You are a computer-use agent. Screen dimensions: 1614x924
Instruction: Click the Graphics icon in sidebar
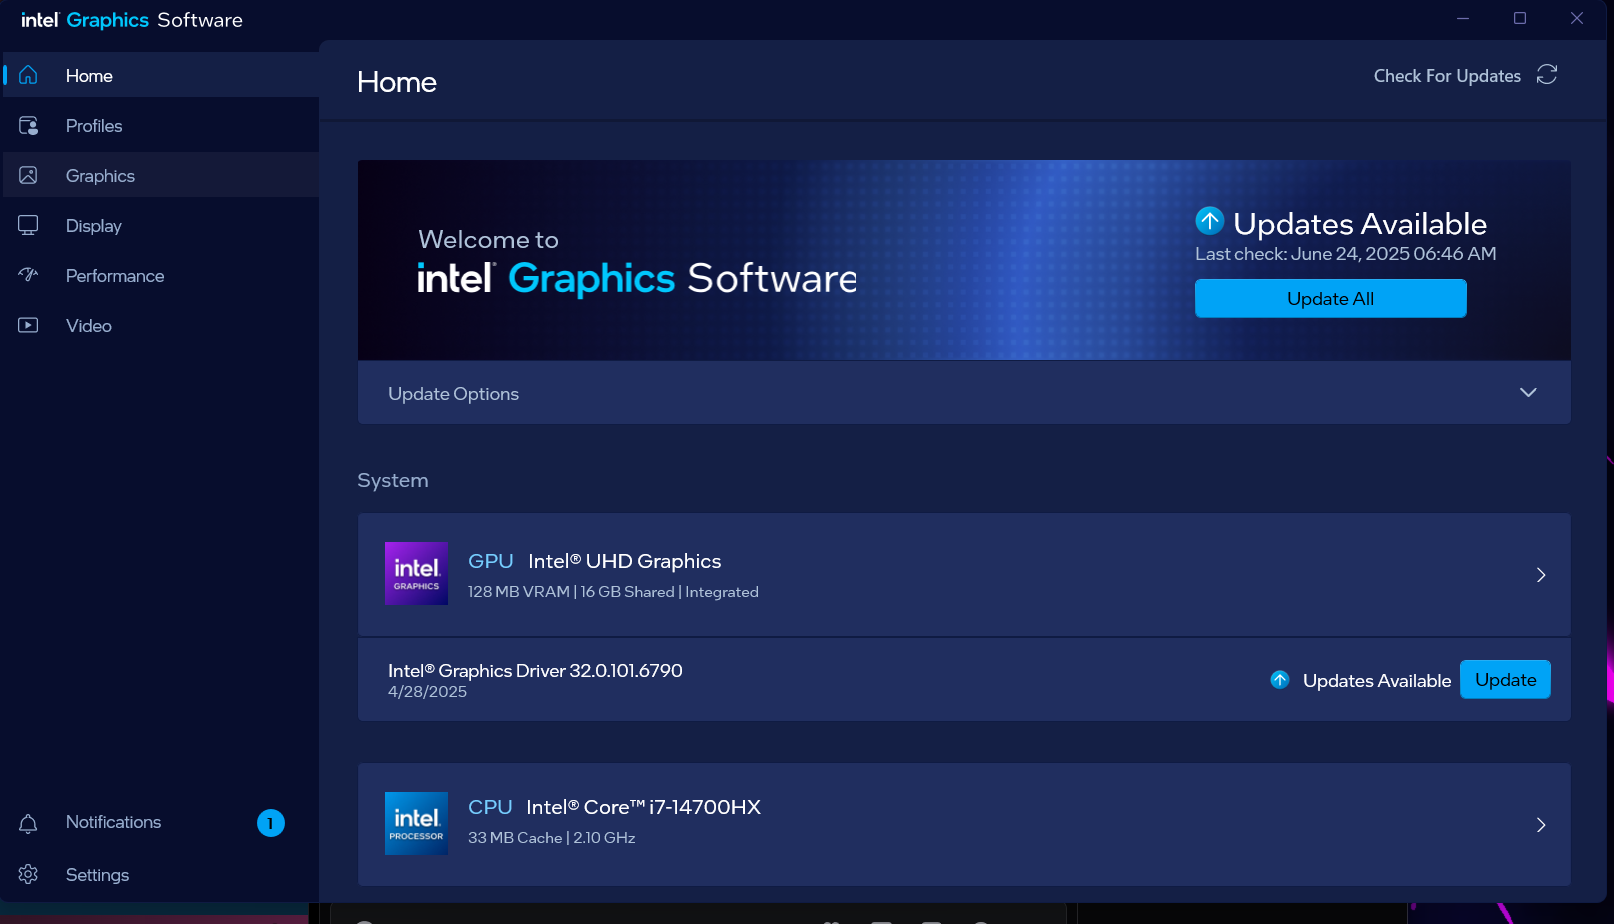pyautogui.click(x=28, y=175)
